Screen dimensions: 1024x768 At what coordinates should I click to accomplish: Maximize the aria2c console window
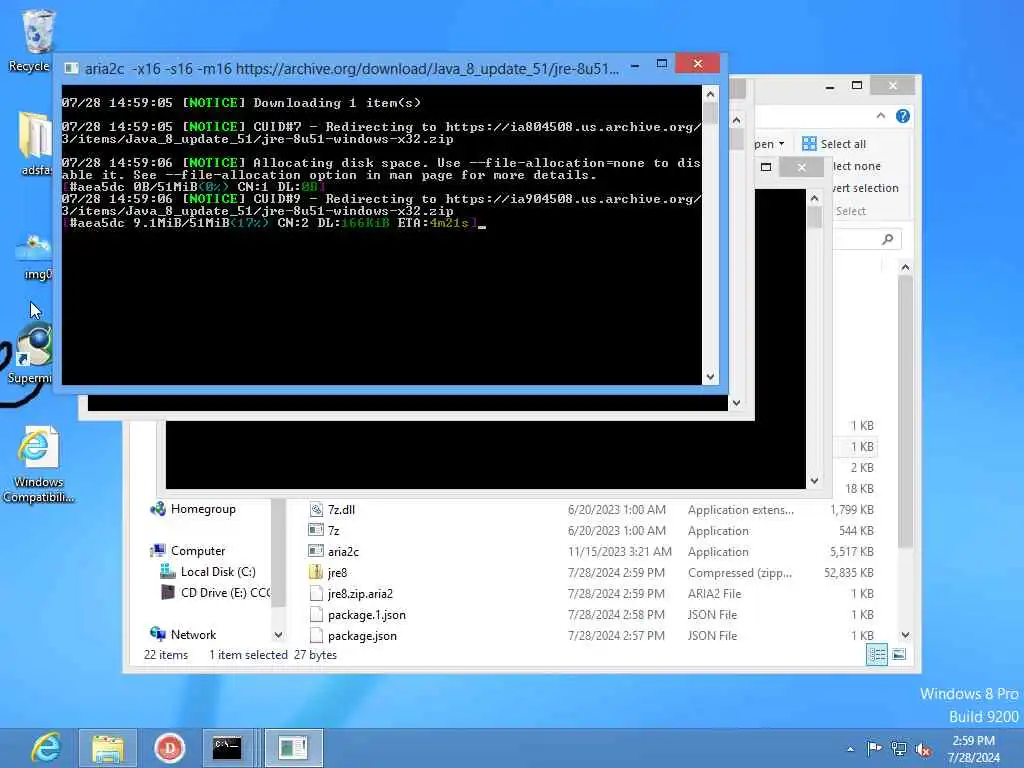[662, 64]
